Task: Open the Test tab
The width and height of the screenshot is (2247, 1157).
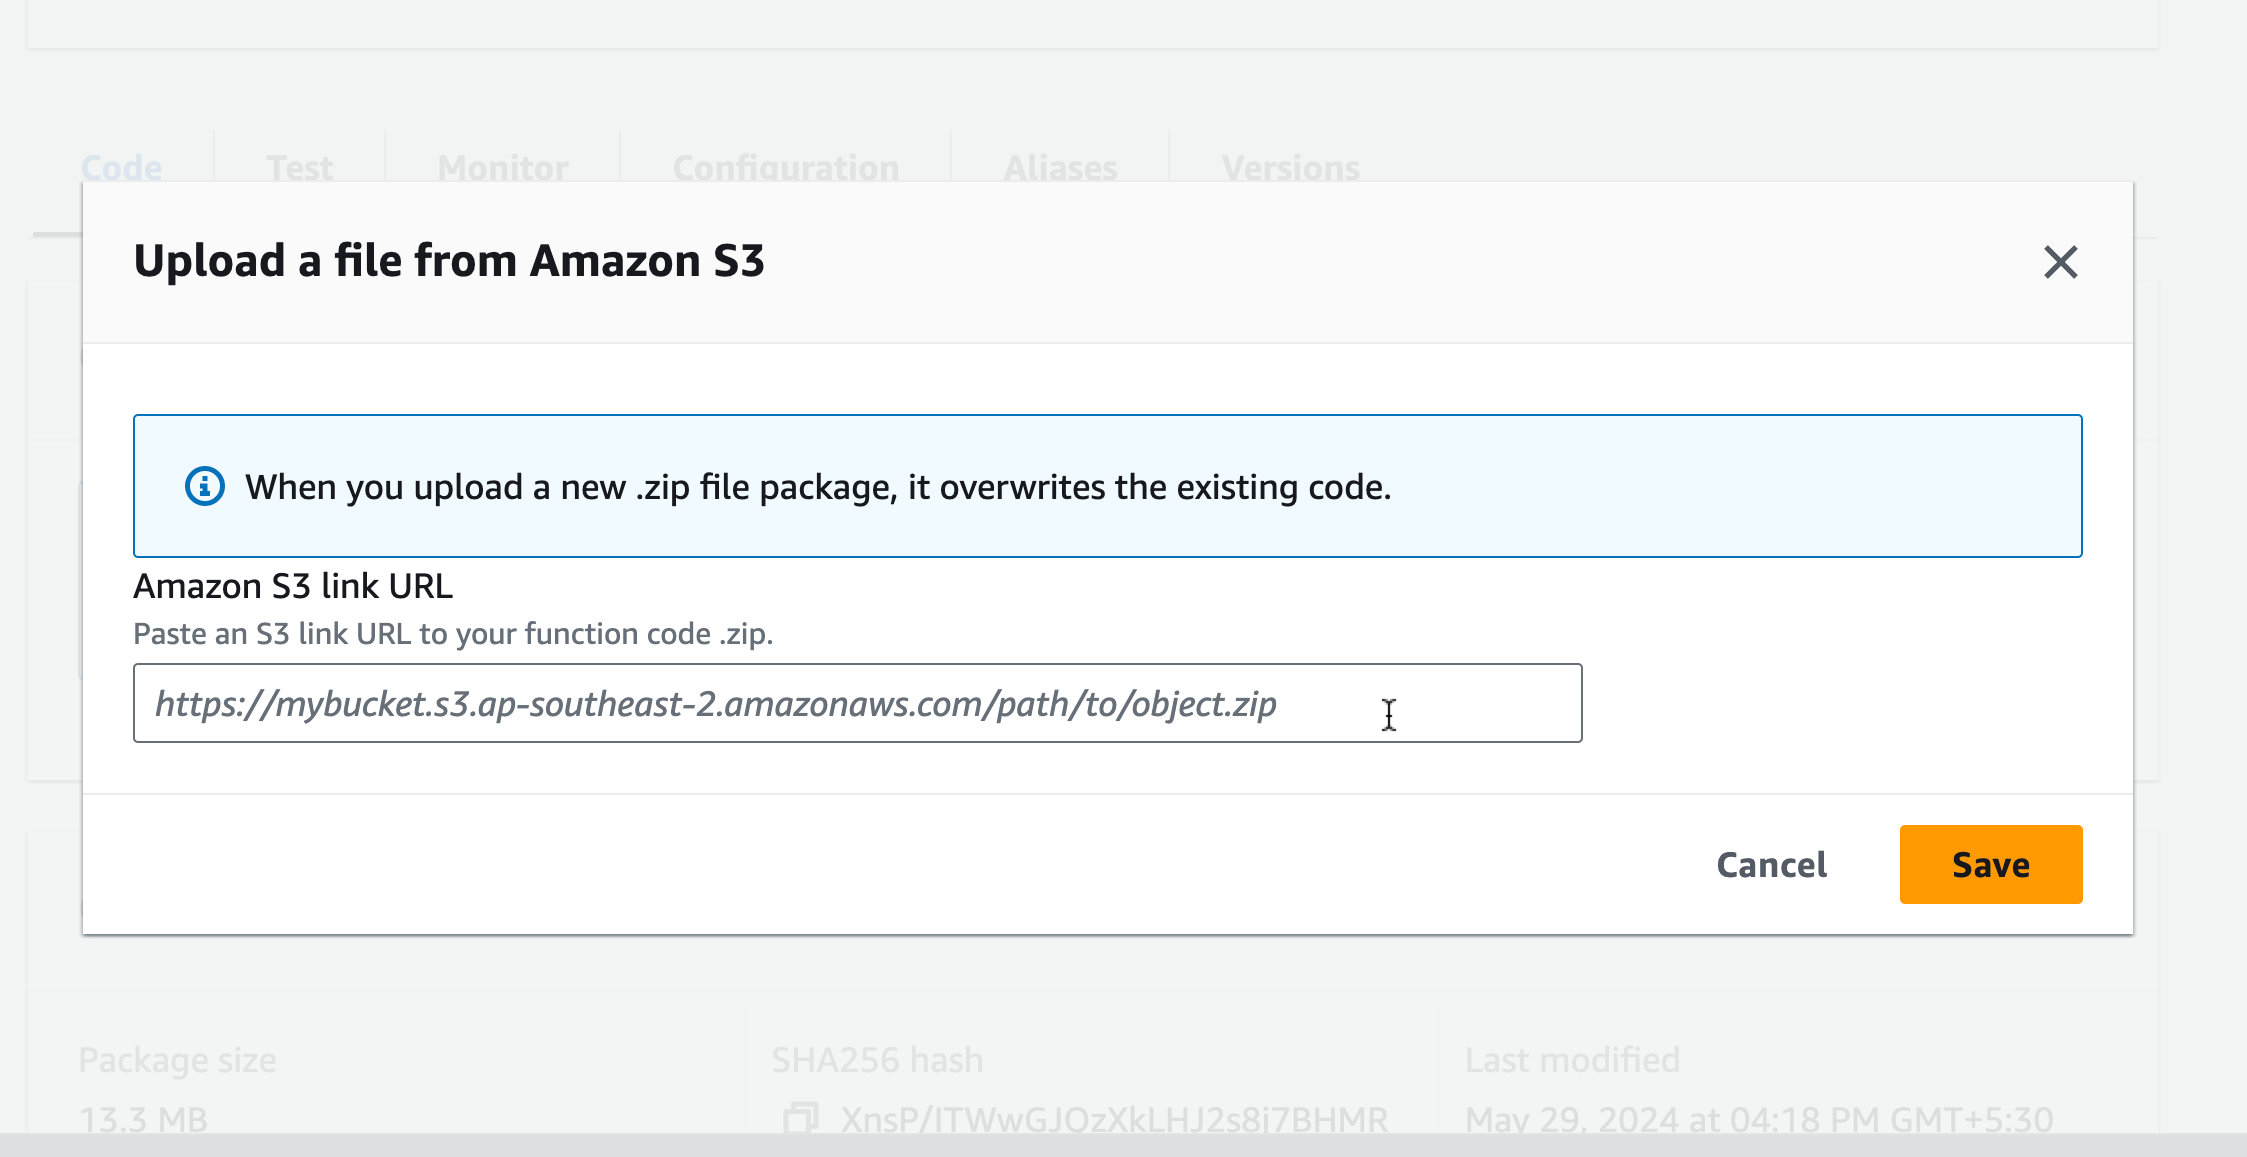Action: (x=299, y=168)
